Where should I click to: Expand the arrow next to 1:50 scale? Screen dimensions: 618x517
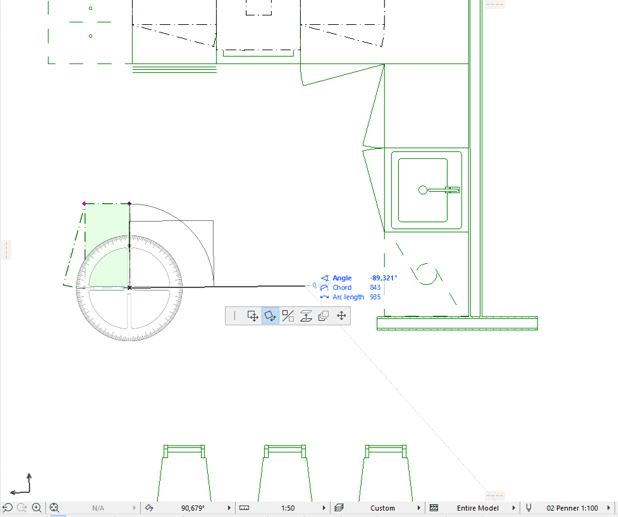[x=326, y=508]
